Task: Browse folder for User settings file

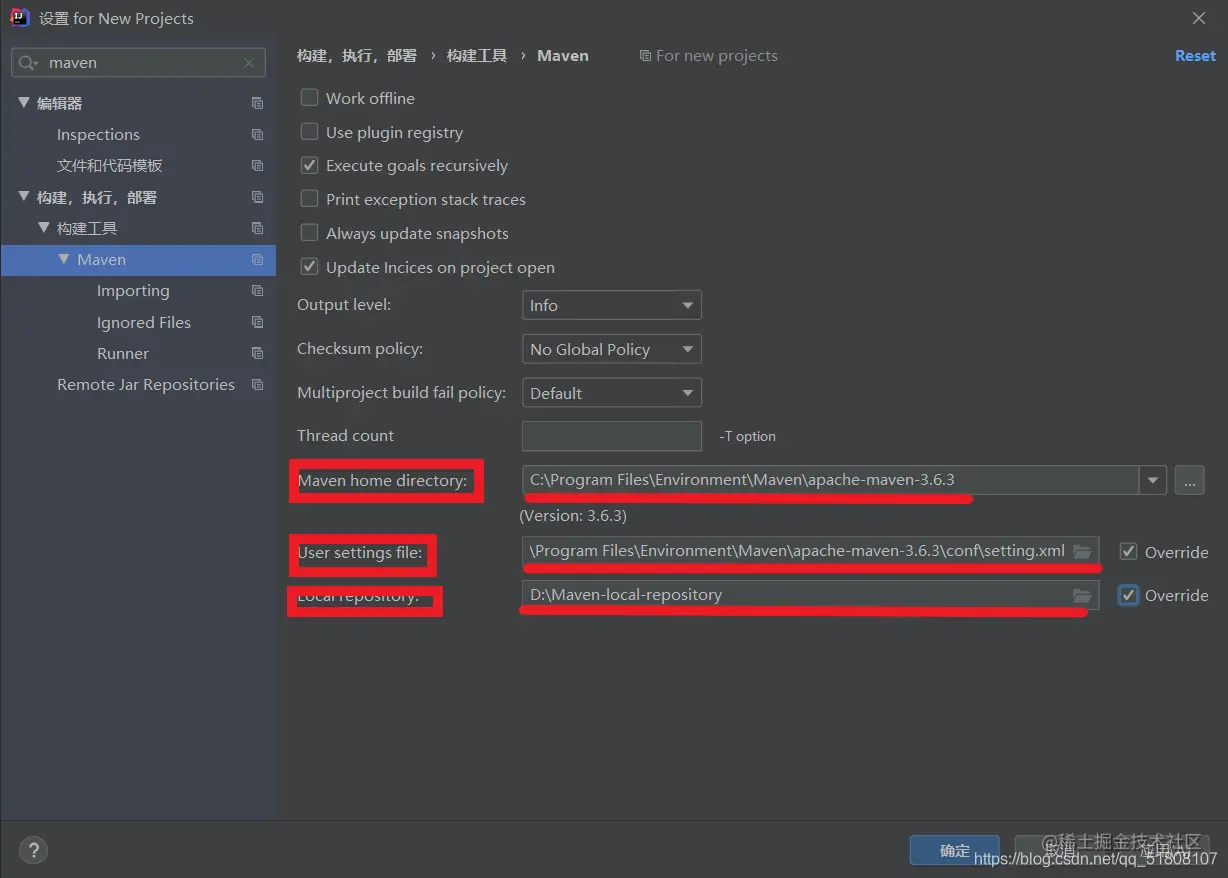Action: point(1082,551)
